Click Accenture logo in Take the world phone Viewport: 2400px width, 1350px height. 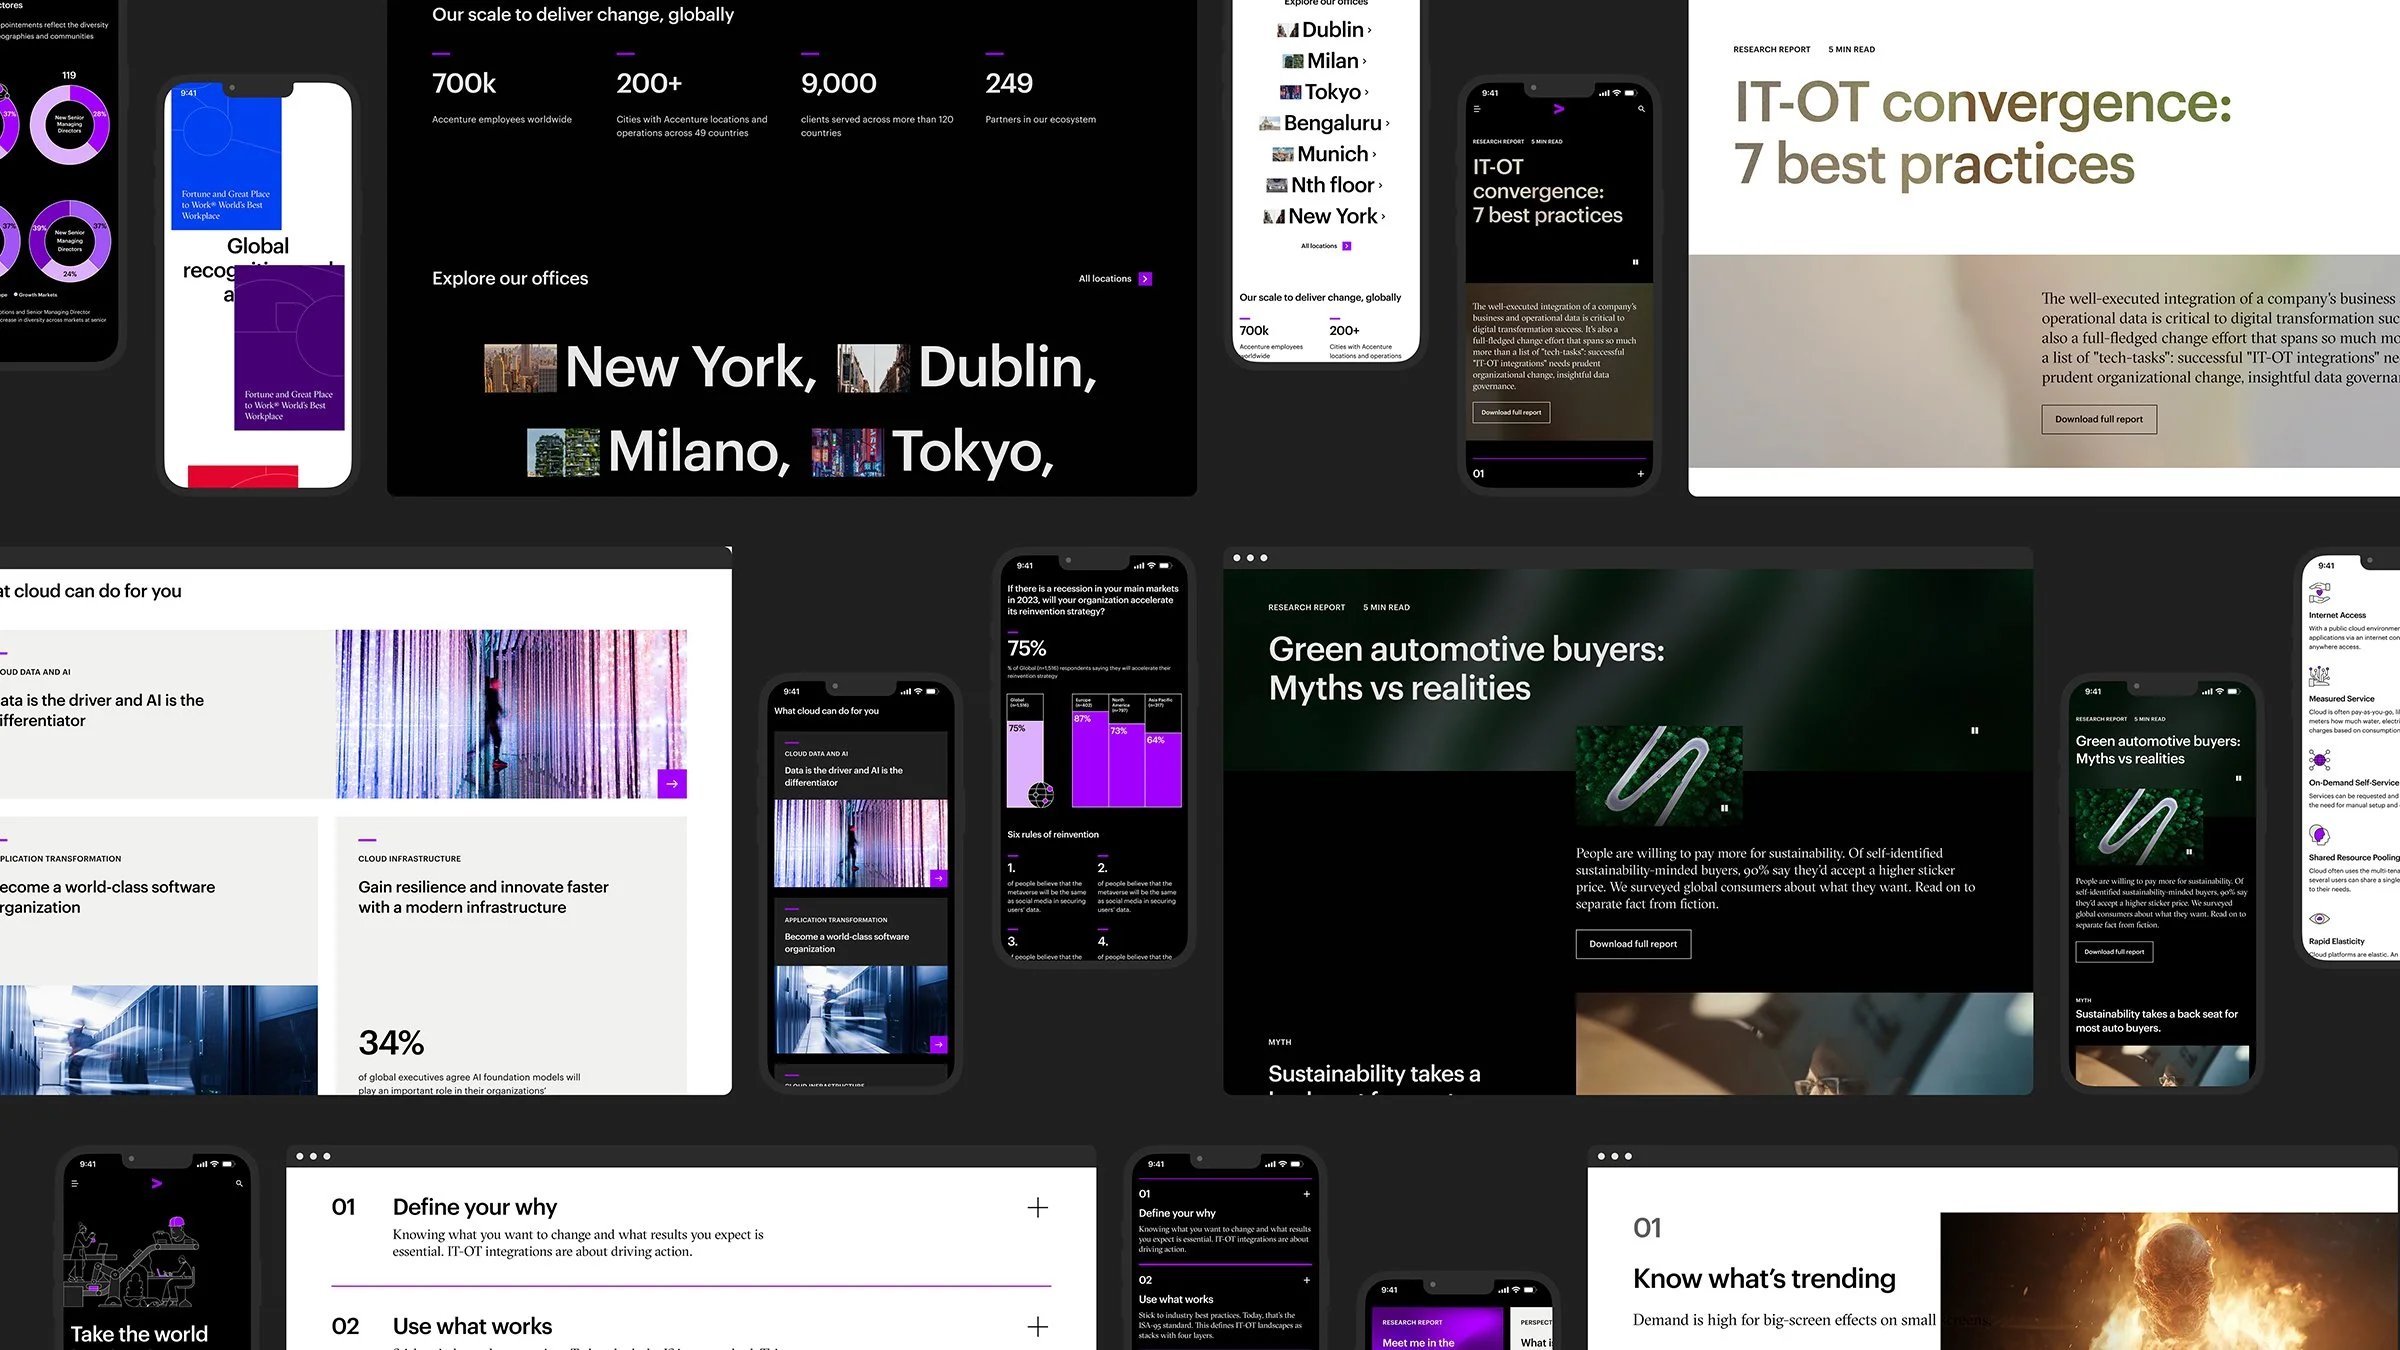(157, 1183)
